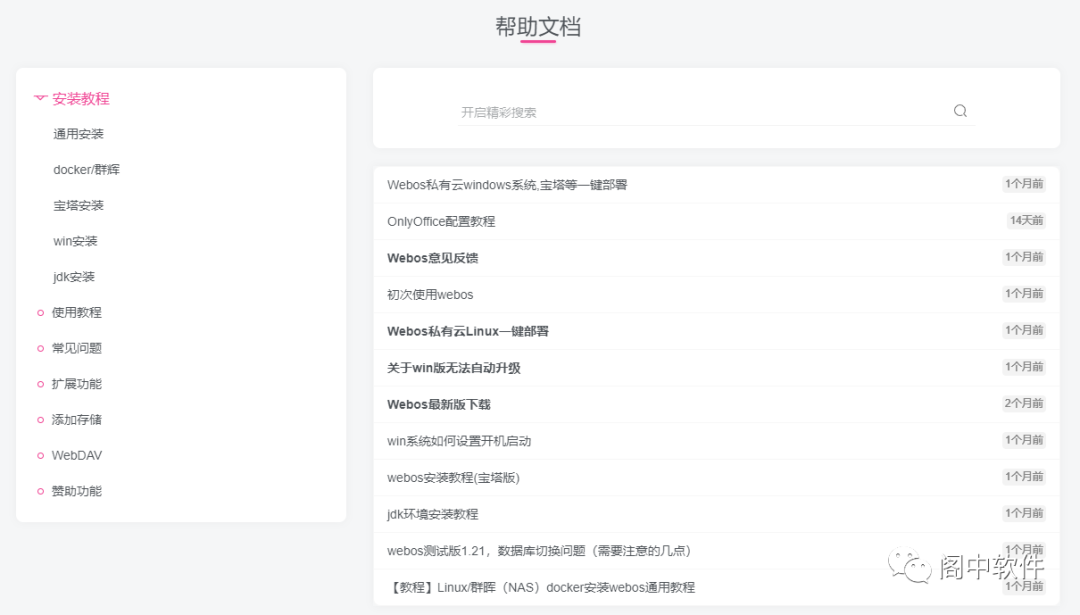Expand the 添加存储 category circle
This screenshot has width=1080, height=615.
click(40, 420)
